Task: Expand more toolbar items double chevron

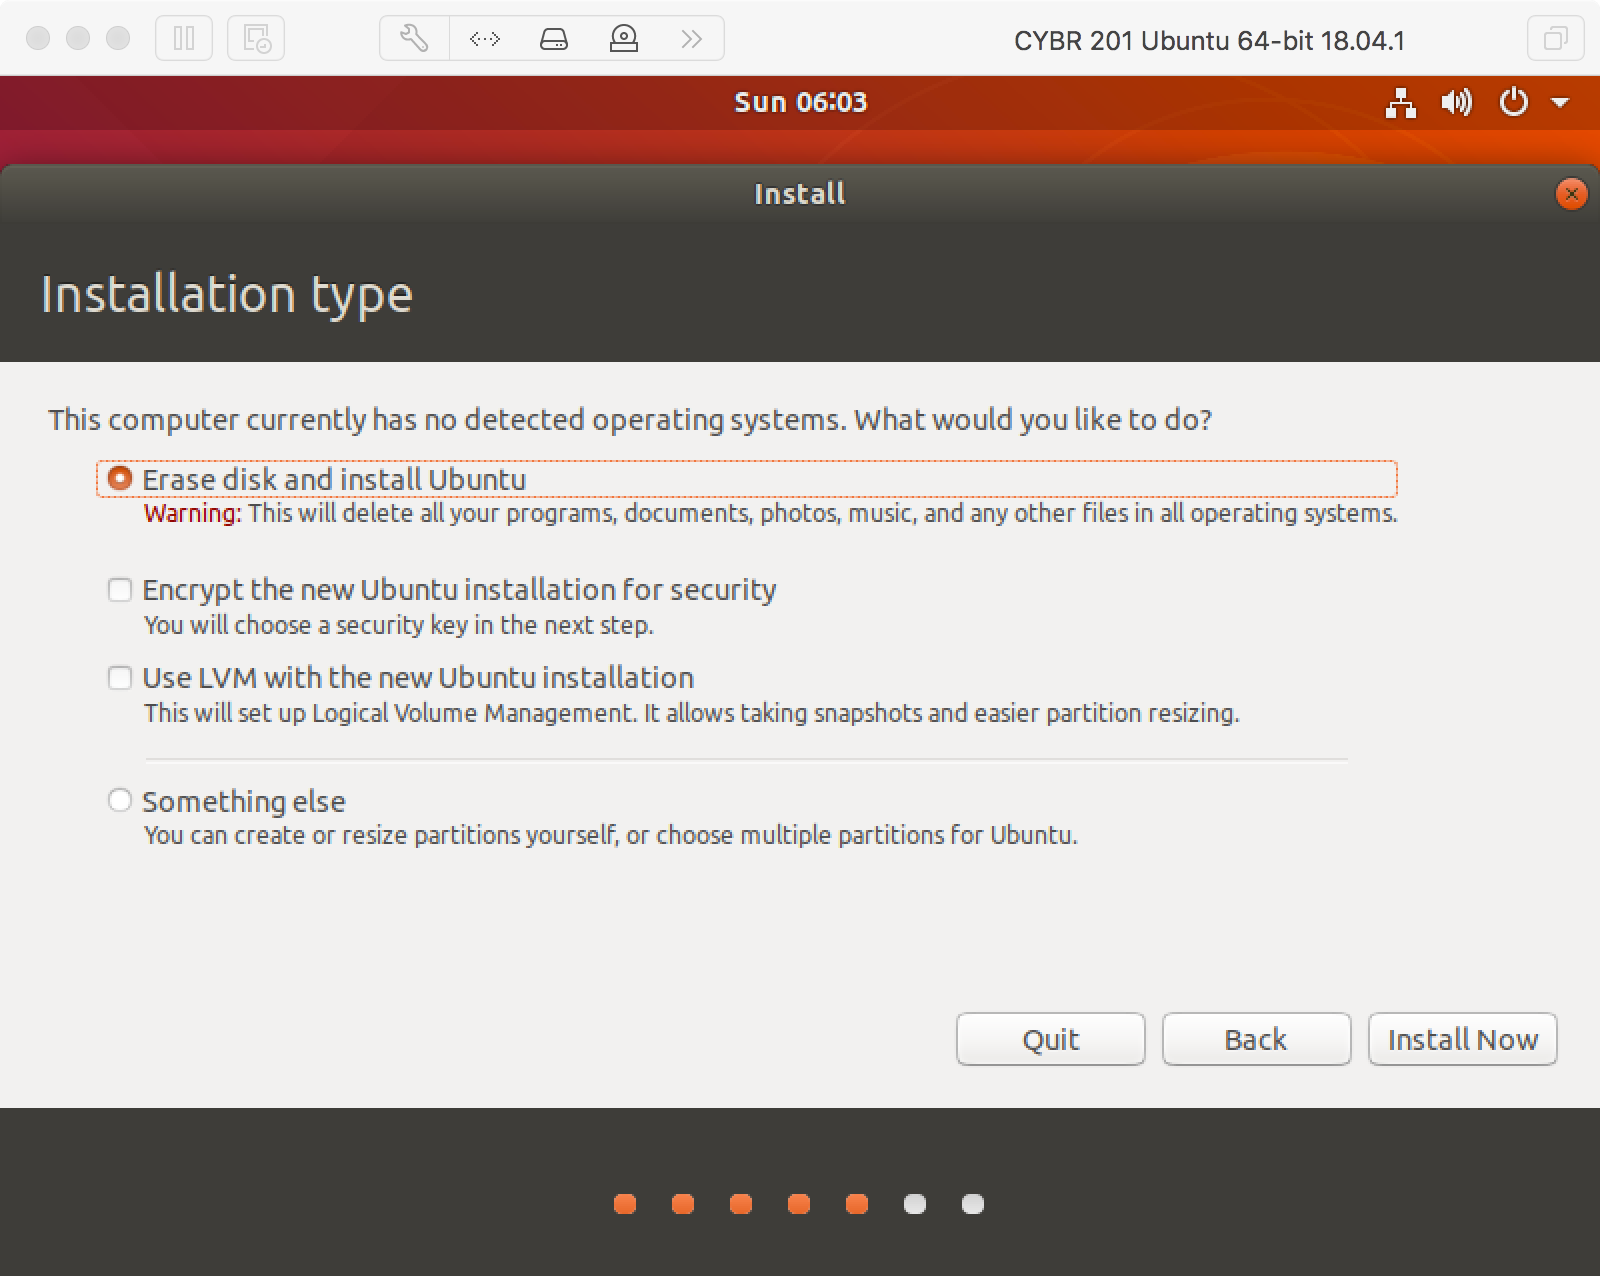Action: click(691, 39)
